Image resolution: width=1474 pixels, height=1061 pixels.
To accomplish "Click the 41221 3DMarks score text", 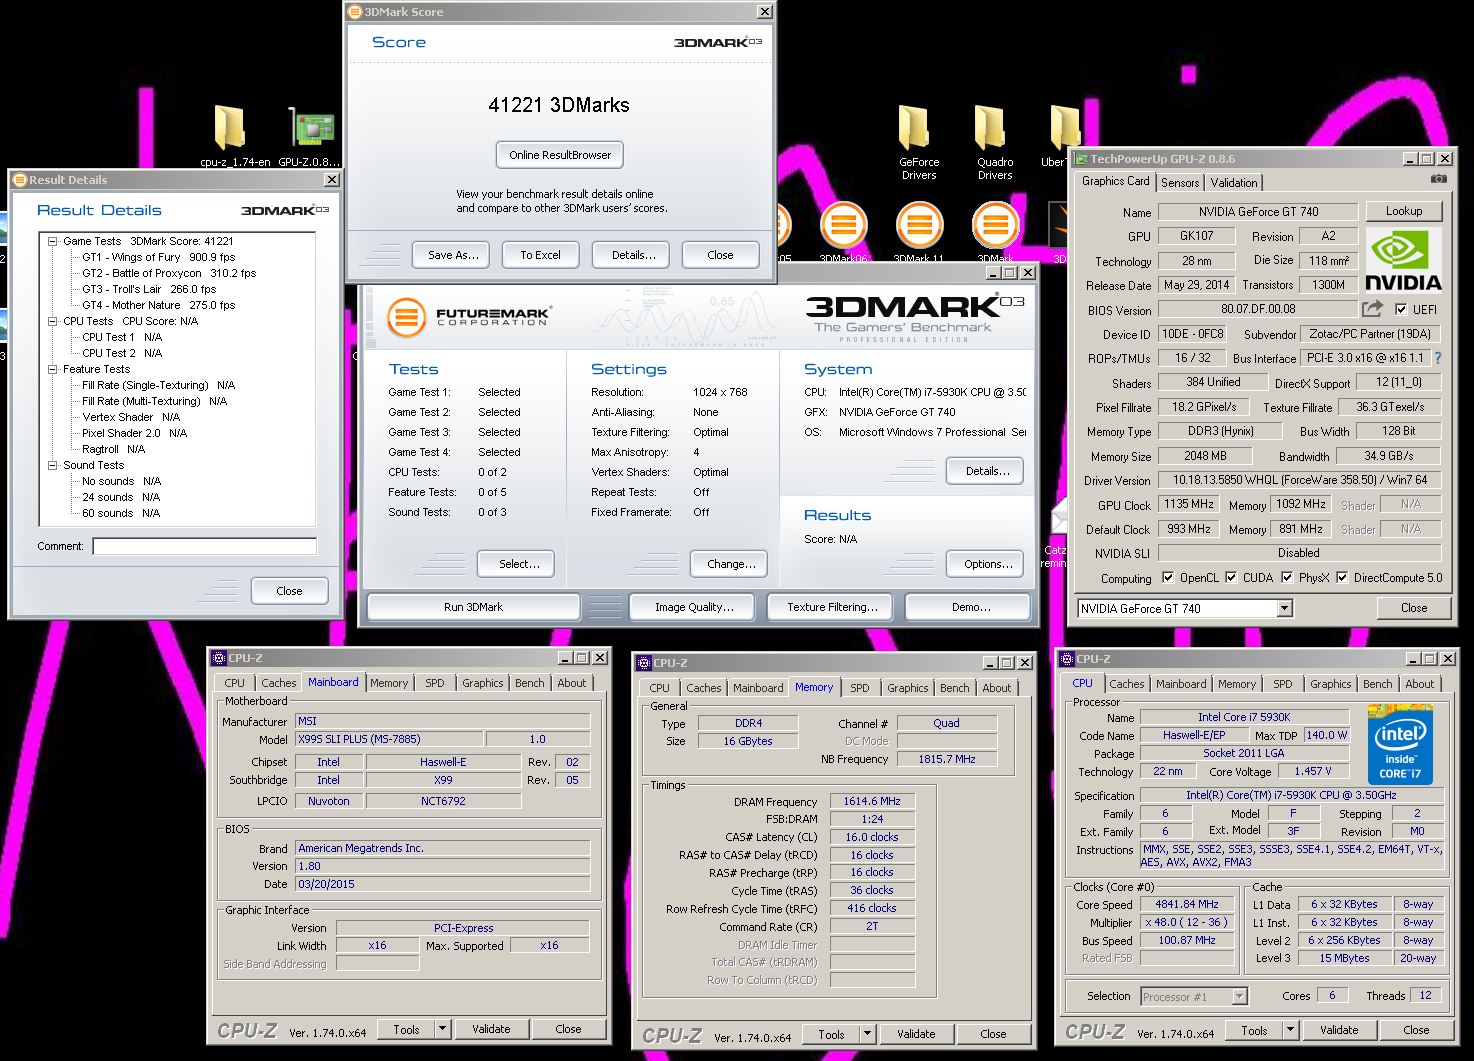I will (x=559, y=105).
